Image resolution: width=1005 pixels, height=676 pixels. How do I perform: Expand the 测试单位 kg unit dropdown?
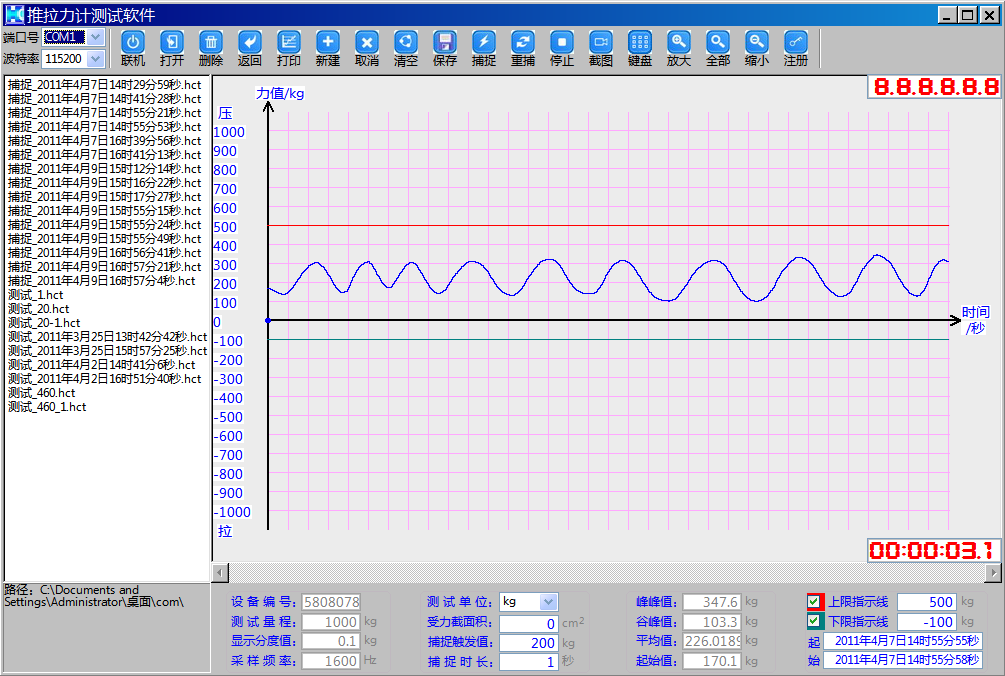click(x=548, y=602)
